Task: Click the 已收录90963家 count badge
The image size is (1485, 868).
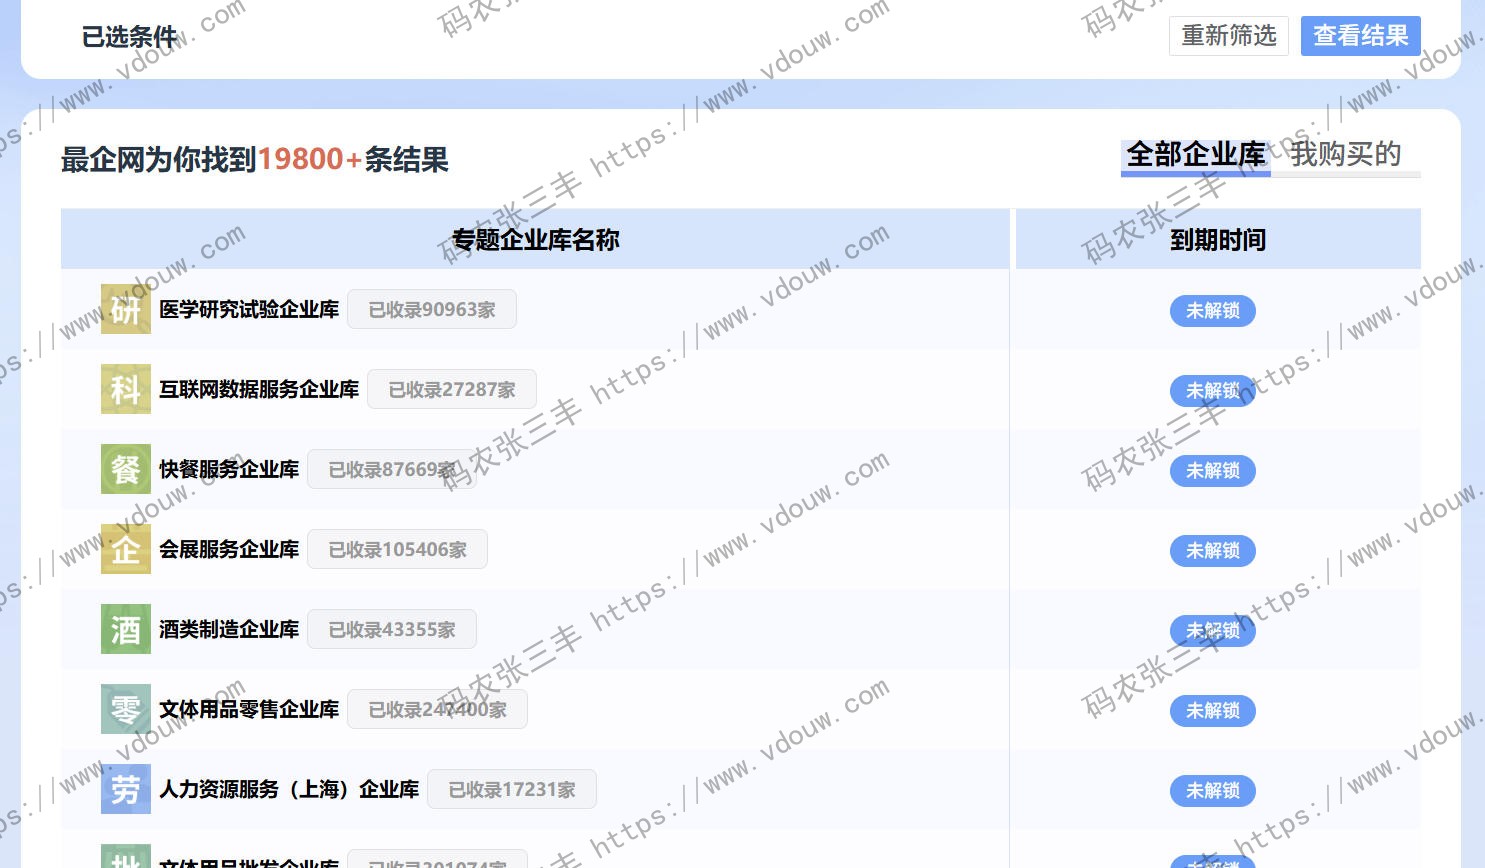Action: [432, 310]
